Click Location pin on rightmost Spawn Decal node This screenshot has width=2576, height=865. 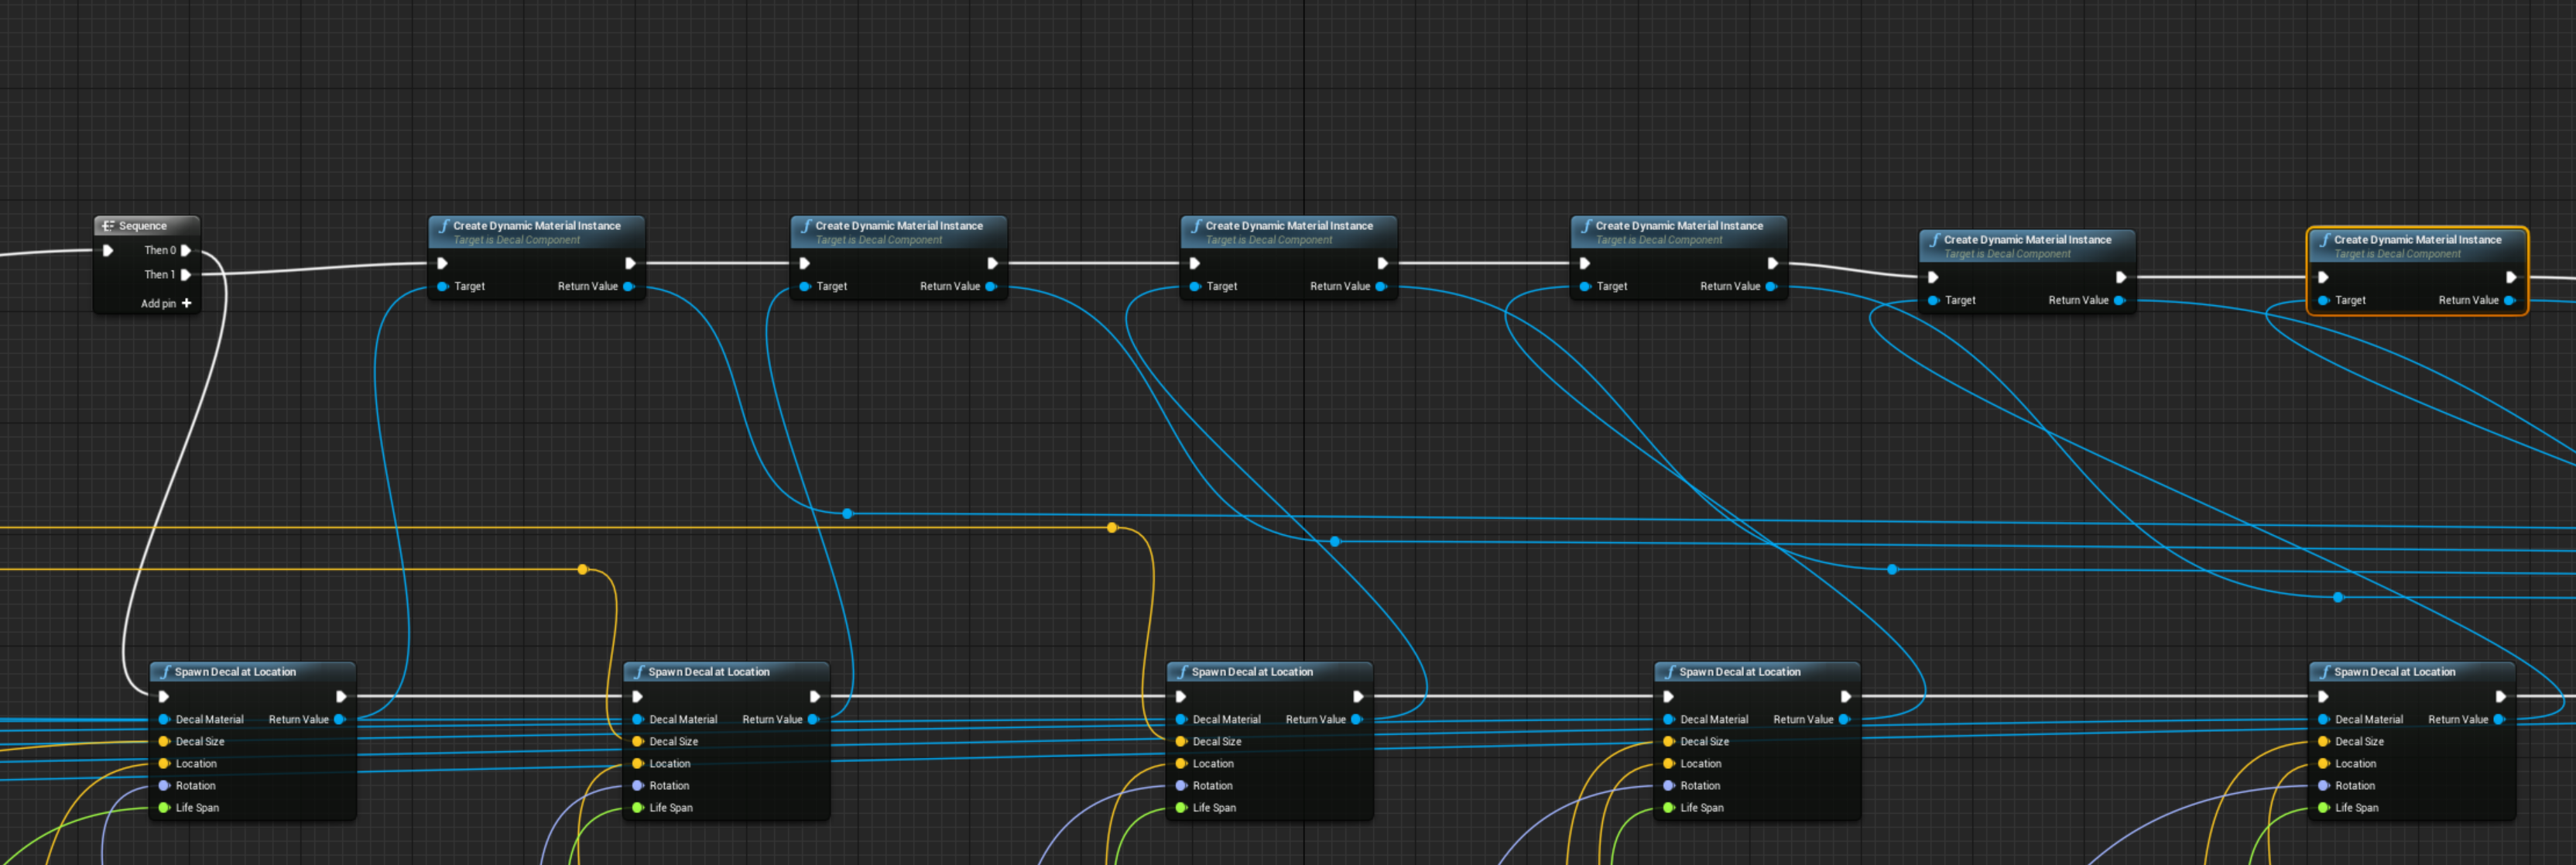point(2324,763)
